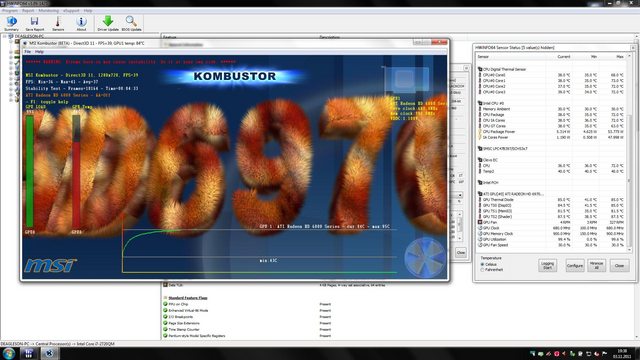
Task: Click the HWiNFO taskbar icon
Action: [x=29, y=353]
